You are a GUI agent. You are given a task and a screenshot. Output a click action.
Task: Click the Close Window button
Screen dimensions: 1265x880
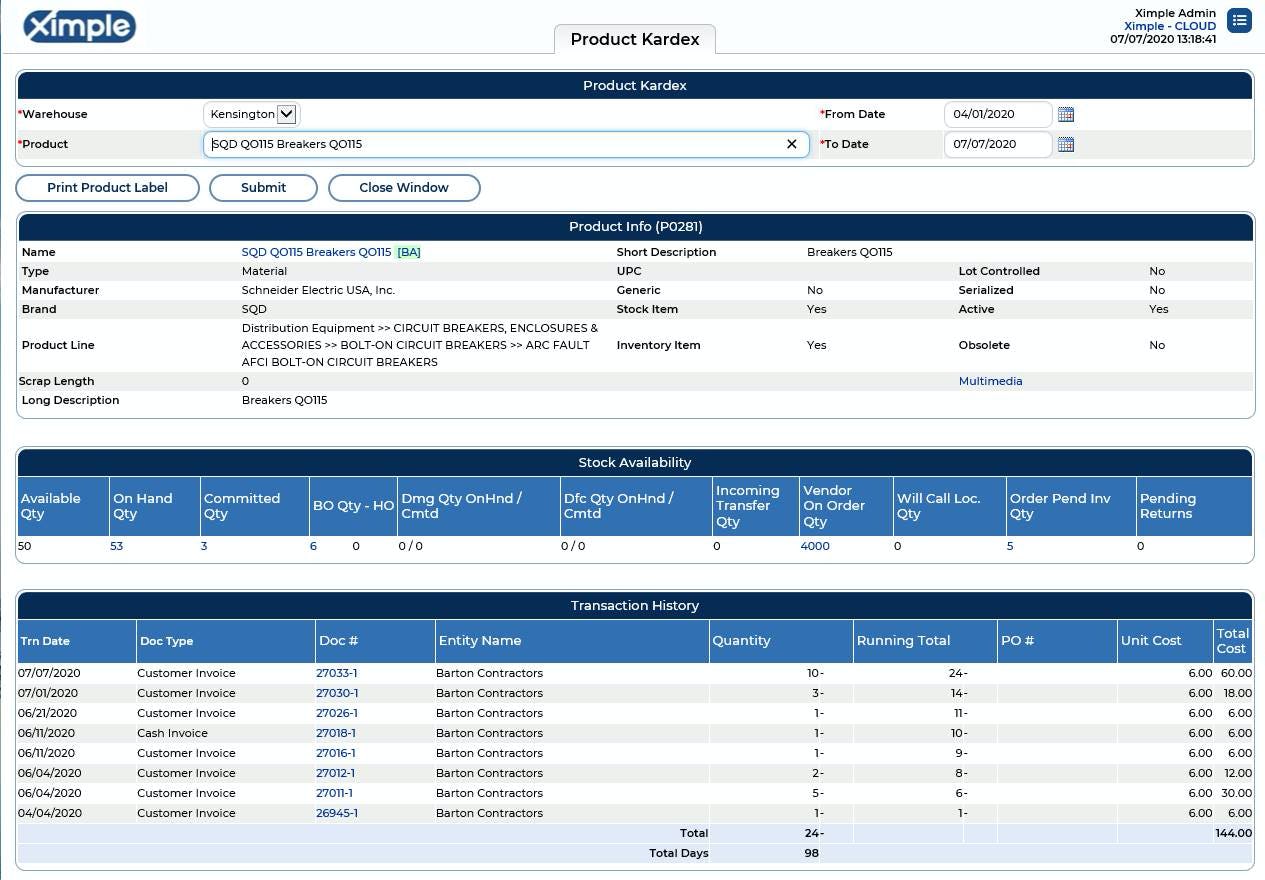404,188
